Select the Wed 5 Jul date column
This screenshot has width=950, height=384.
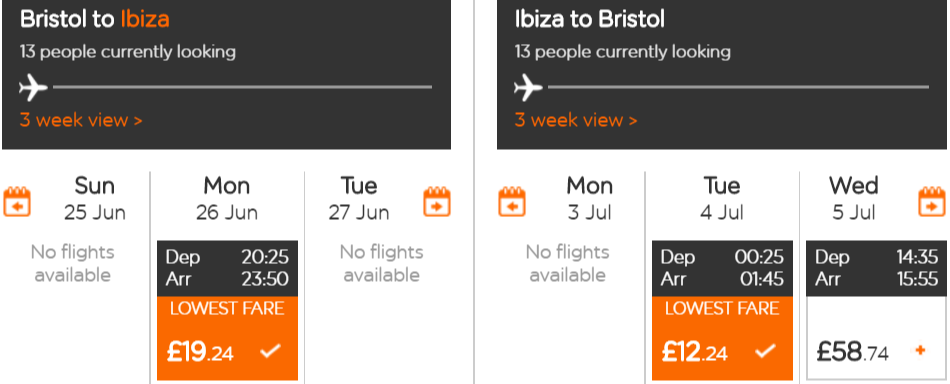(854, 199)
